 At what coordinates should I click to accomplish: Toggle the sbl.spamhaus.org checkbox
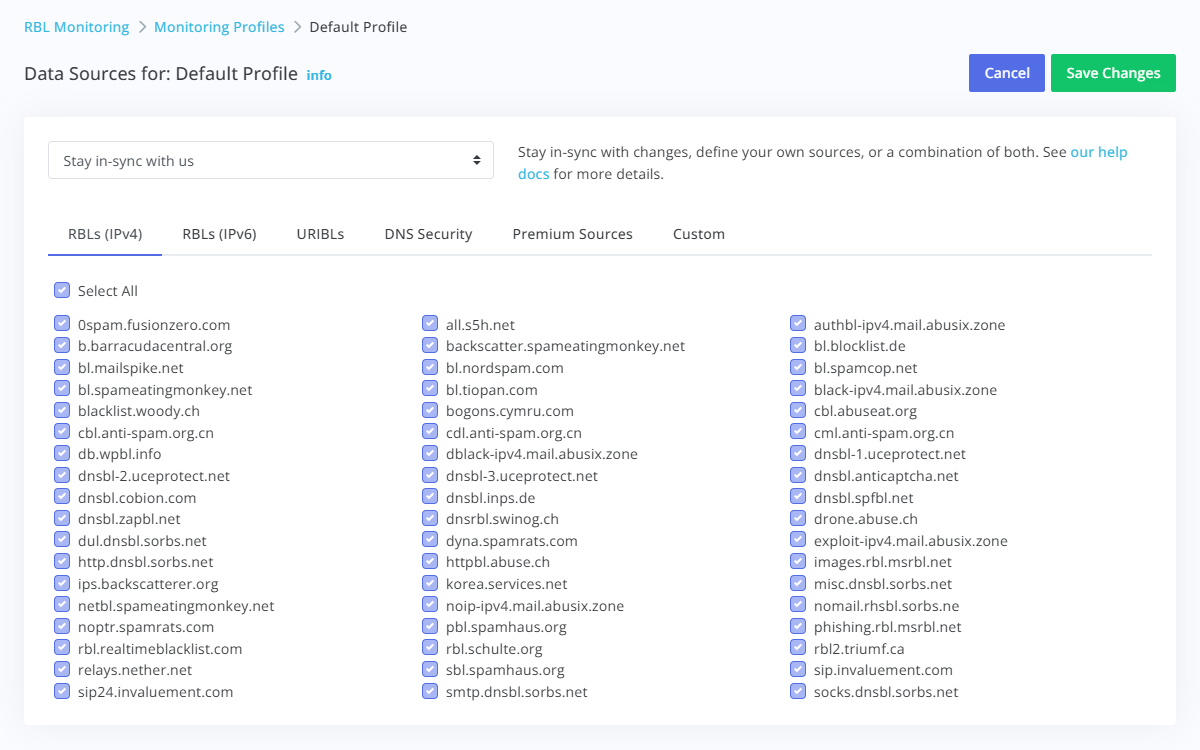pos(430,669)
